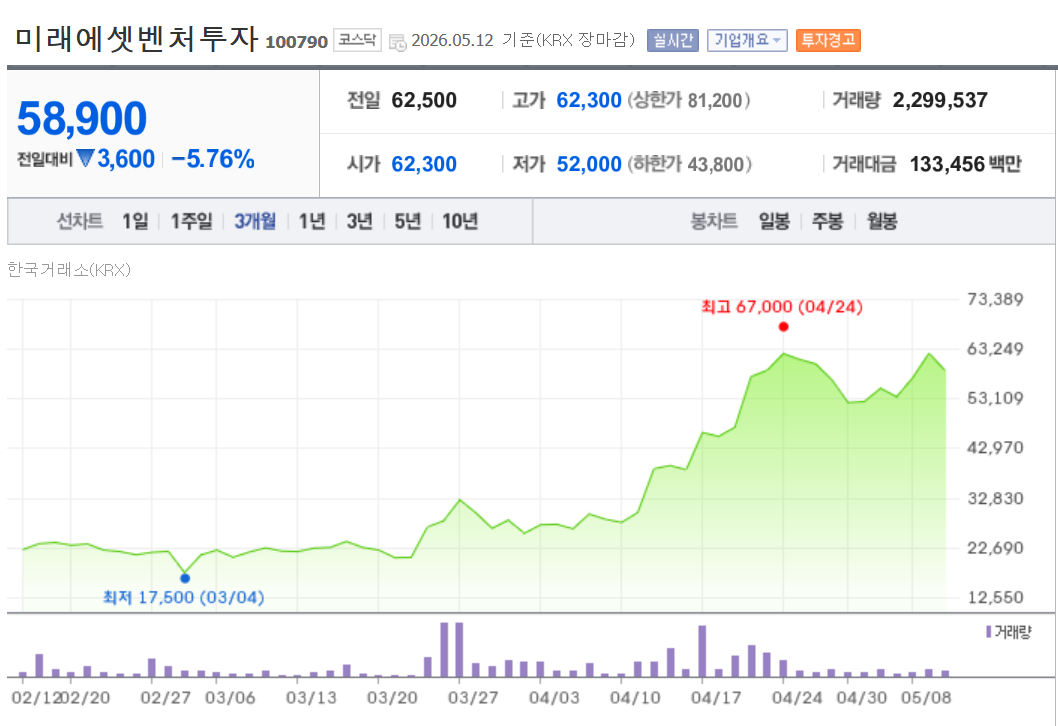Click the -5.76% change rate
Image resolution: width=1058 pixels, height=726 pixels.
(x=213, y=159)
